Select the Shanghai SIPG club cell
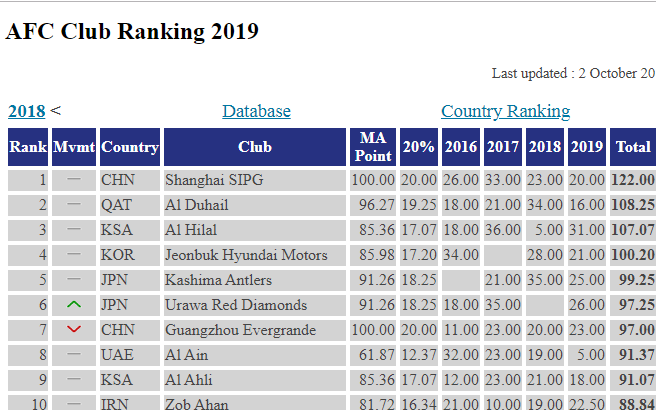Image resolution: width=656 pixels, height=410 pixels. click(255, 180)
